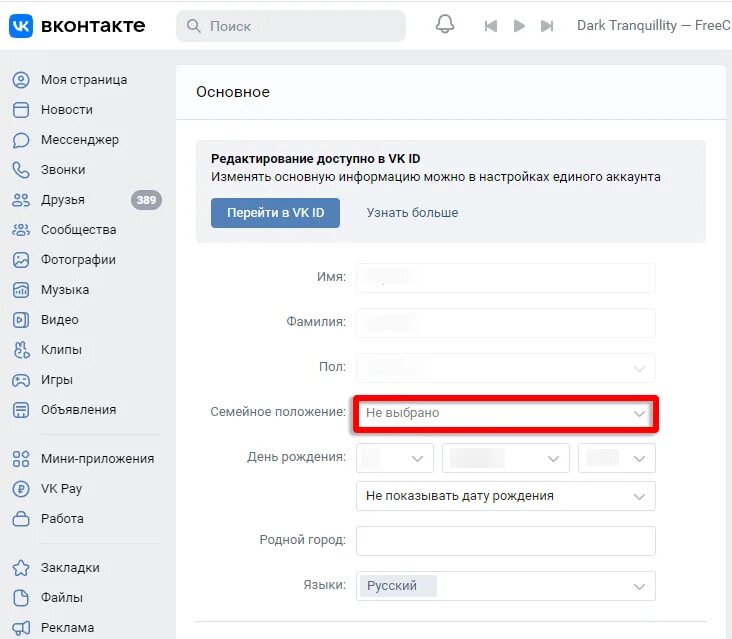Click Перейти в VK ID button

[275, 213]
